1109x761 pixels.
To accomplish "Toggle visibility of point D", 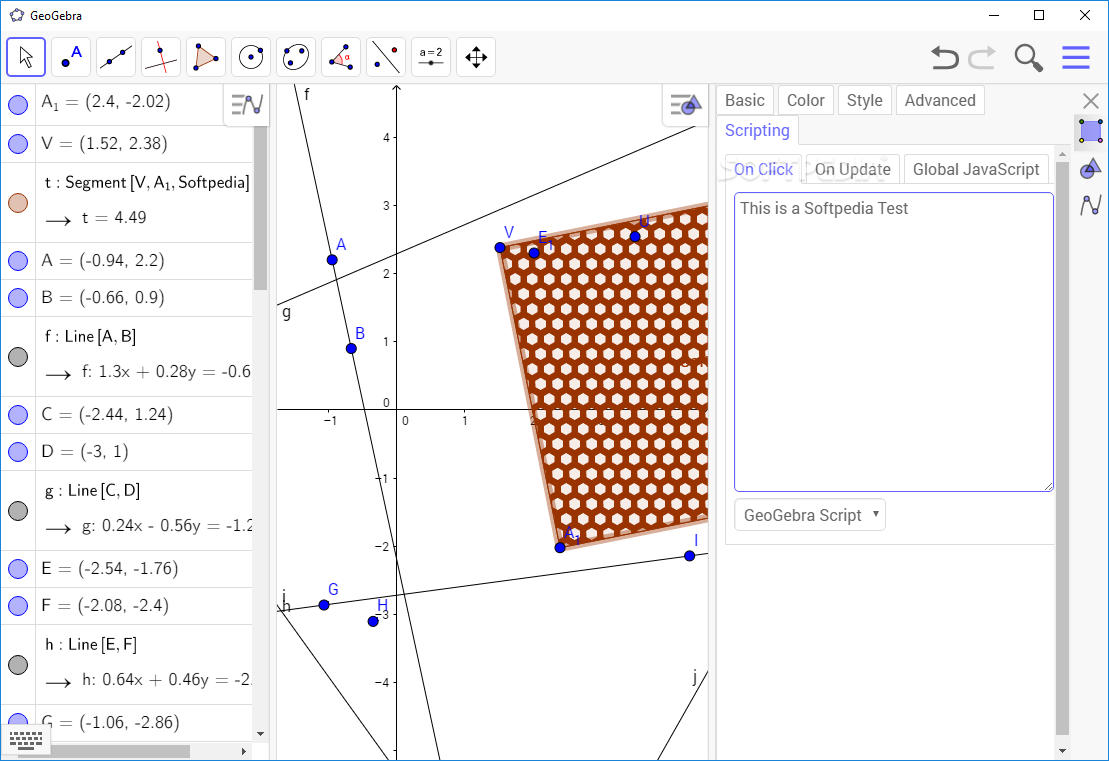I will point(18,452).
